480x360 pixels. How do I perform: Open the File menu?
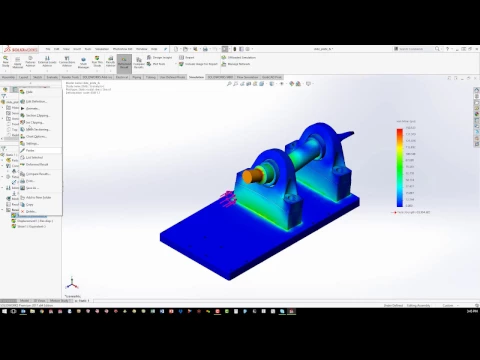48,49
